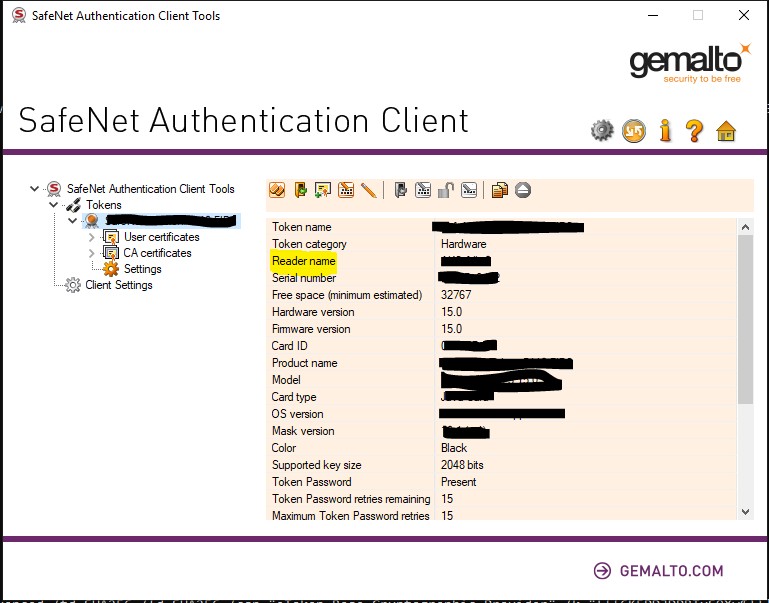Expand the User certificates node

pos(92,237)
